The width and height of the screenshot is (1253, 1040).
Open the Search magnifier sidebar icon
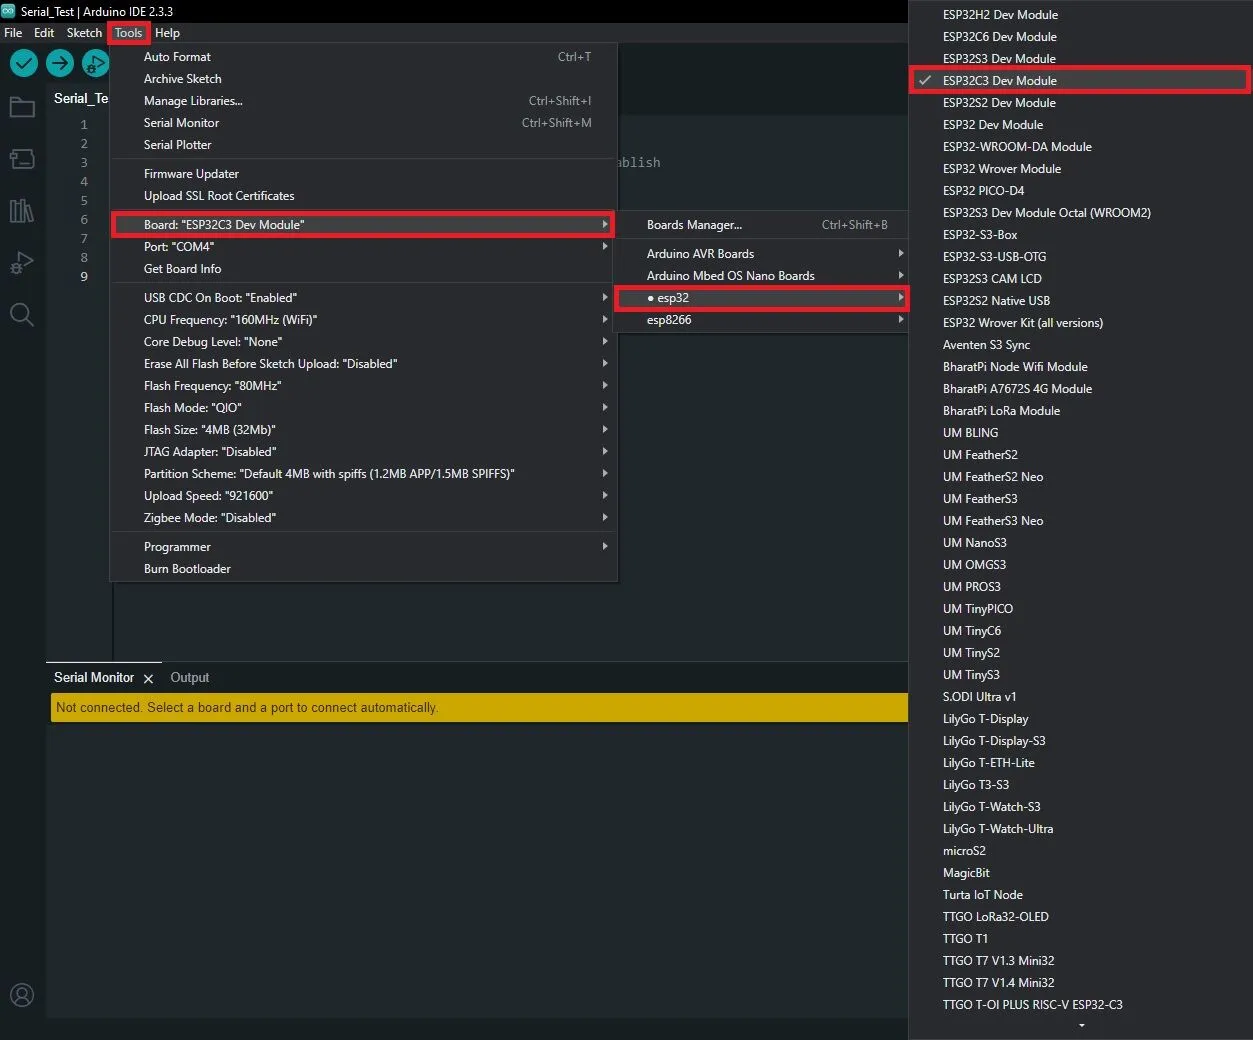[x=22, y=315]
